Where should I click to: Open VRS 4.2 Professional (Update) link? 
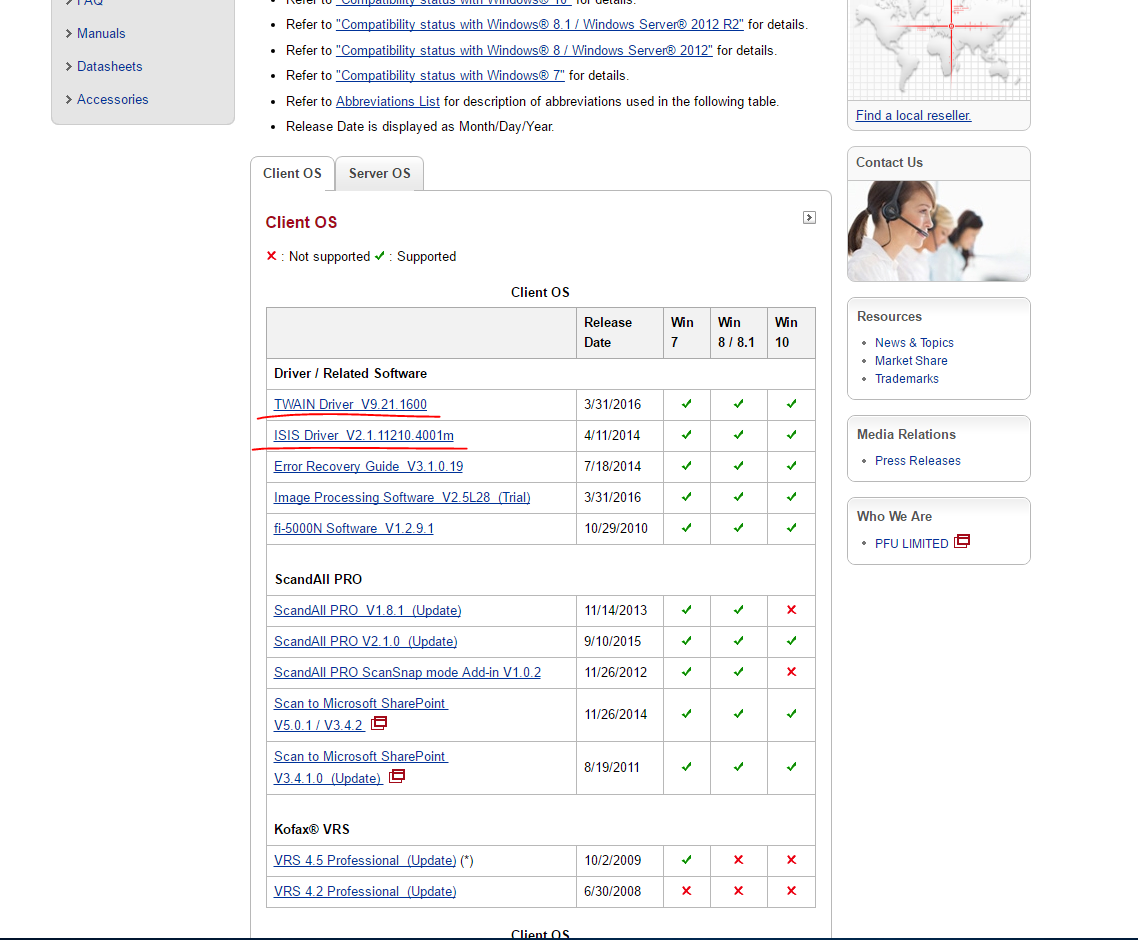tap(365, 892)
